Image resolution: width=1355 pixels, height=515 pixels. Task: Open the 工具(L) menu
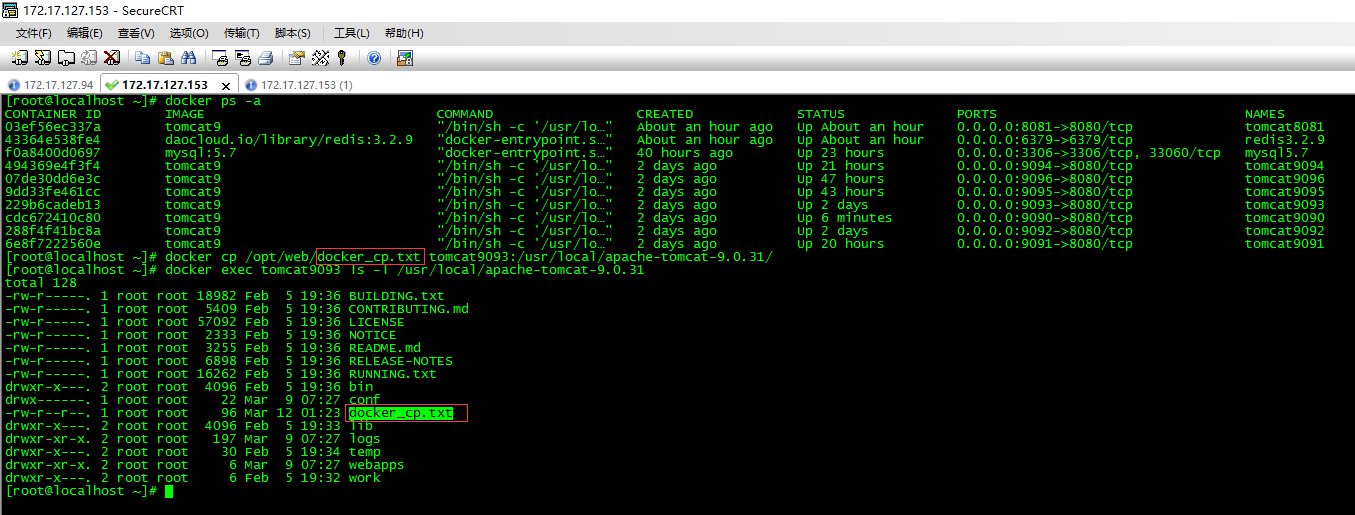(351, 33)
